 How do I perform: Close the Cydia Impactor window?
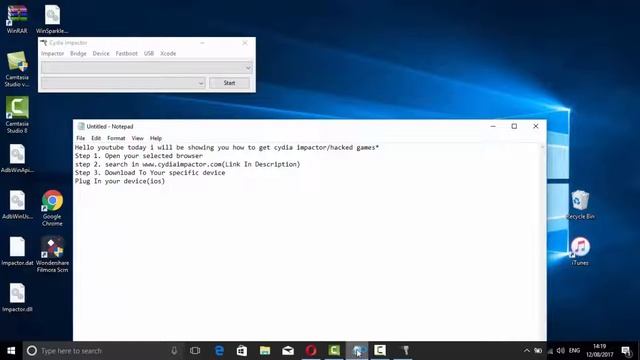245,43
